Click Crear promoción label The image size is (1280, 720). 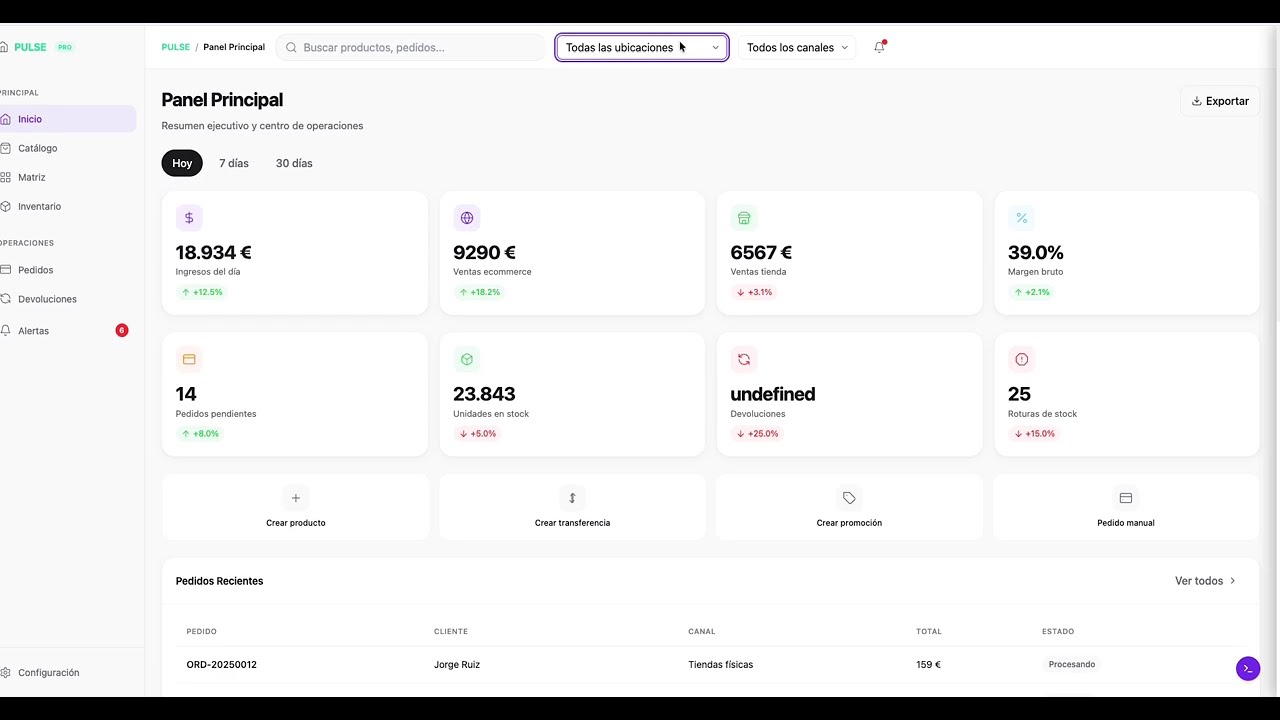[849, 523]
